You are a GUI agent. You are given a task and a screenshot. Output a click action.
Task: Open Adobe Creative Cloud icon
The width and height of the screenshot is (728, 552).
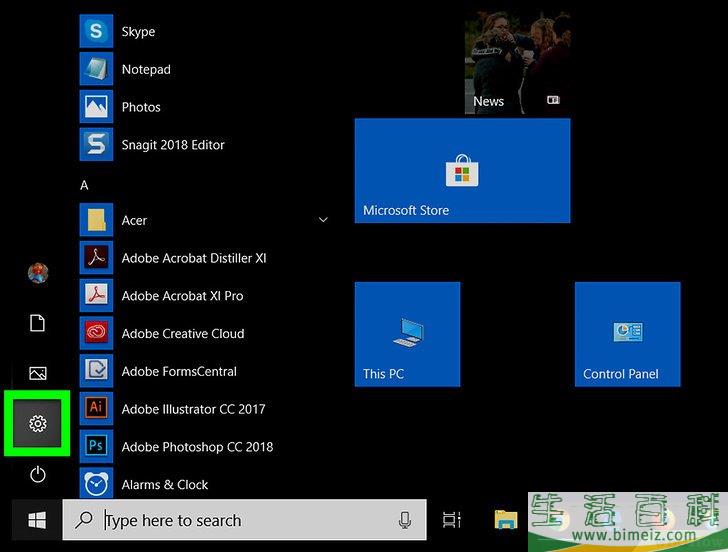[x=96, y=333]
